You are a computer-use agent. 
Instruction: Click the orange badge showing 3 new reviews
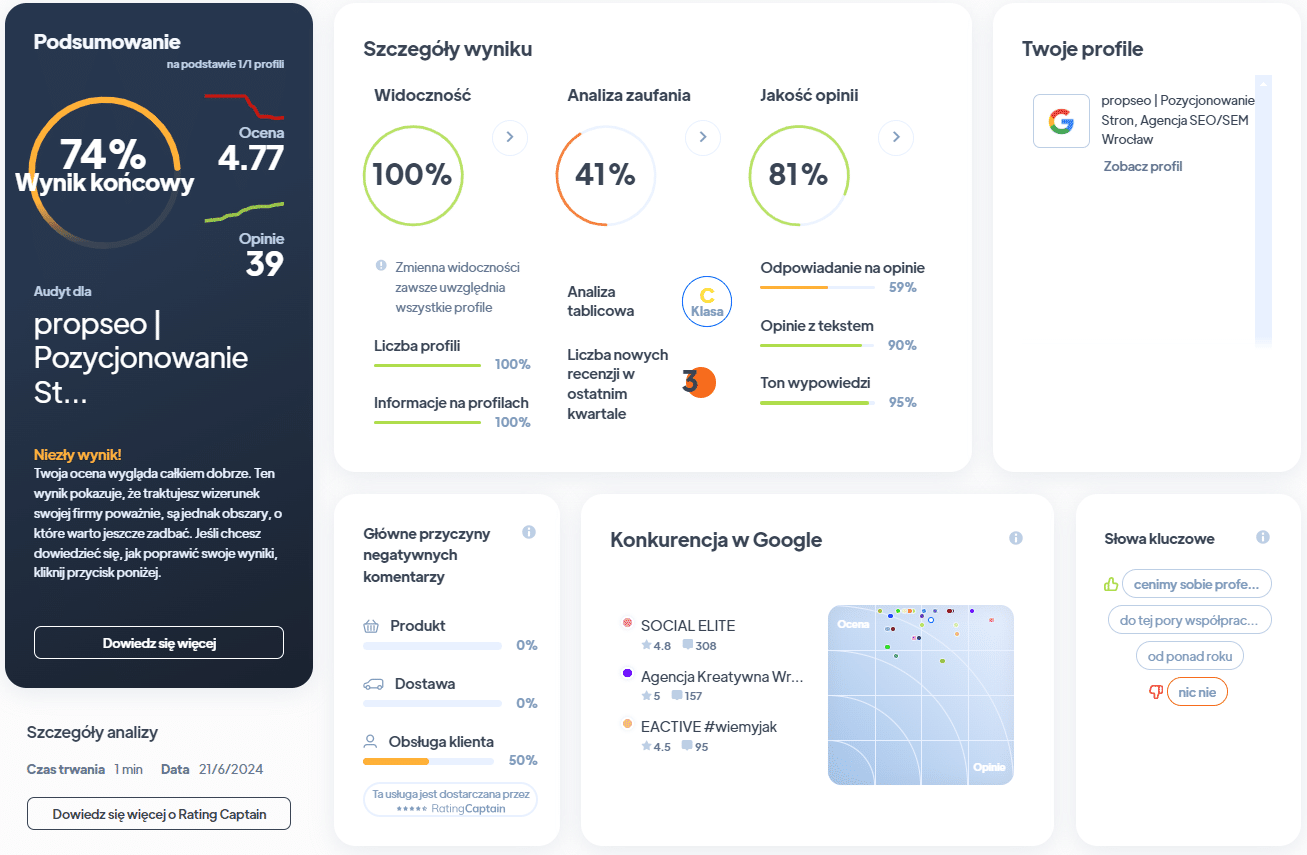pos(700,382)
